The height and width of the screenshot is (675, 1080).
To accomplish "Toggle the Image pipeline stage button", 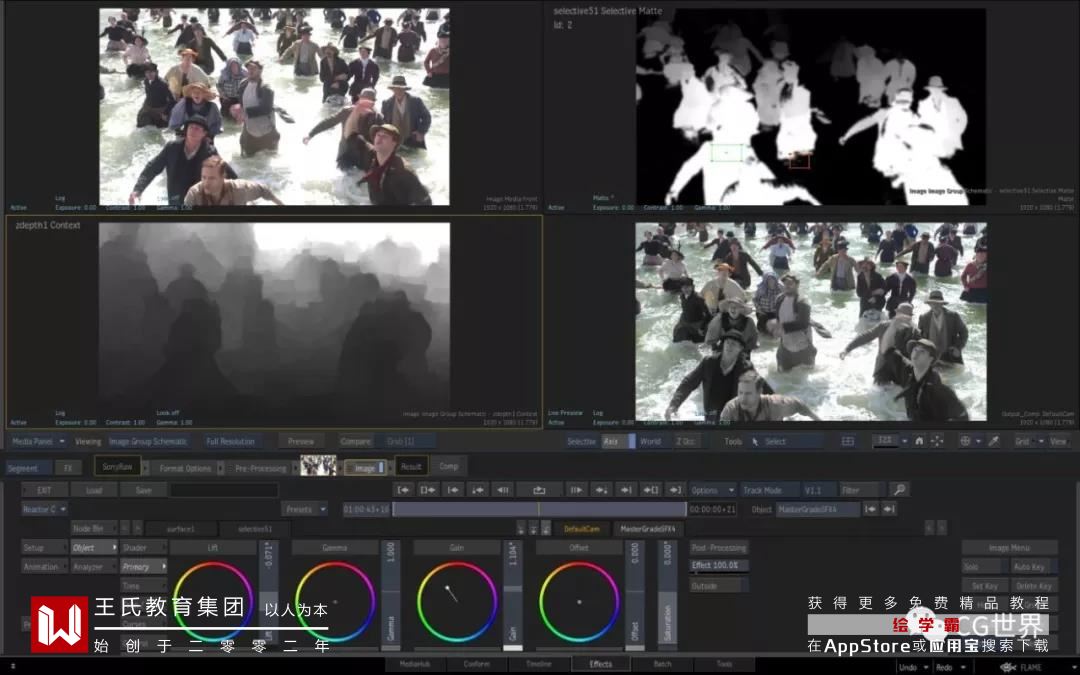I will [x=366, y=468].
